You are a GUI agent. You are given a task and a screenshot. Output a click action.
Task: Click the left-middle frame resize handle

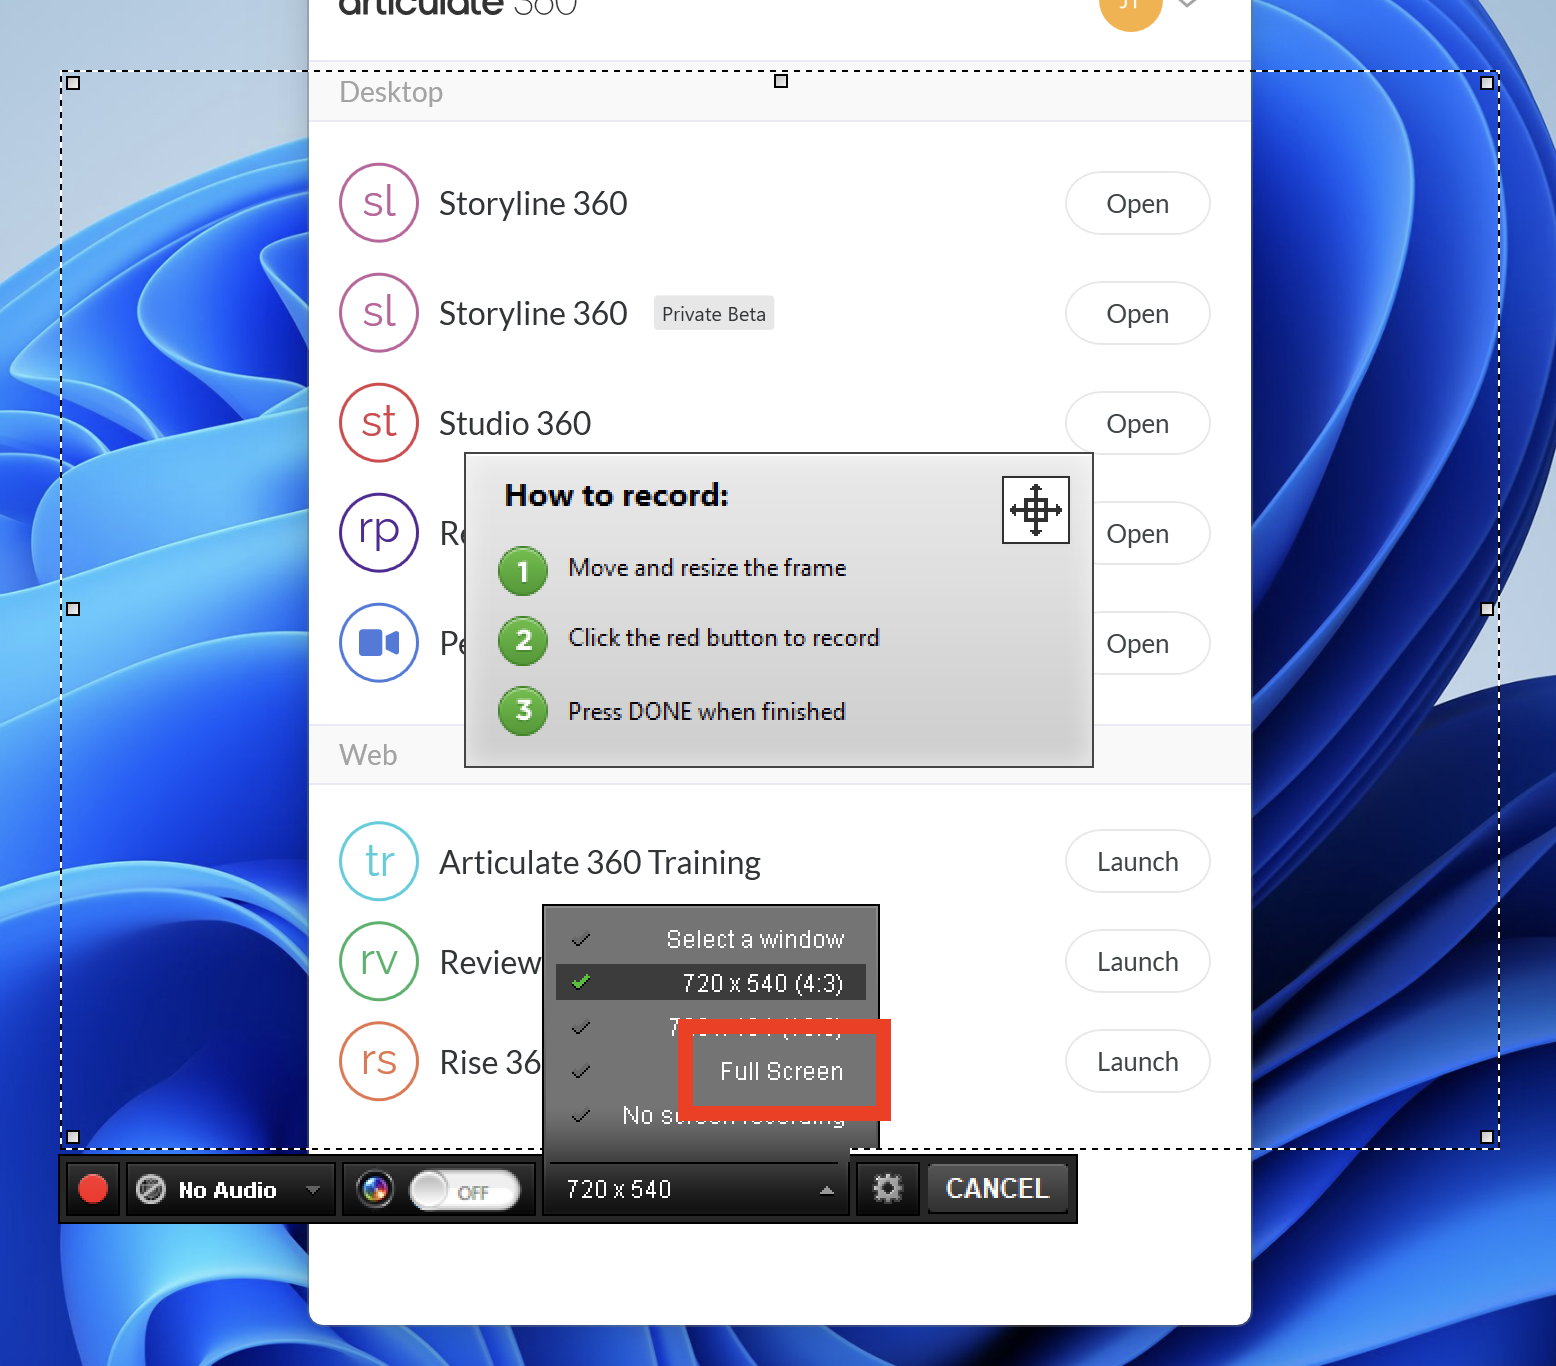click(x=73, y=609)
